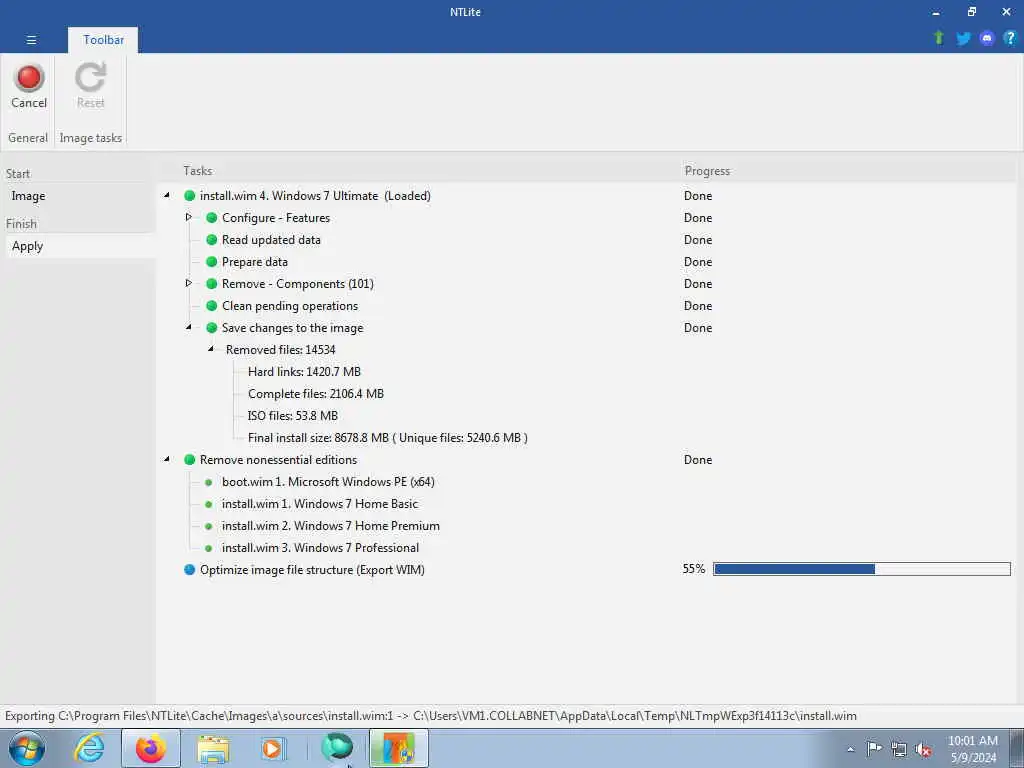Open Internet Explorer from the taskbar
The width and height of the screenshot is (1024, 768).
pyautogui.click(x=89, y=748)
